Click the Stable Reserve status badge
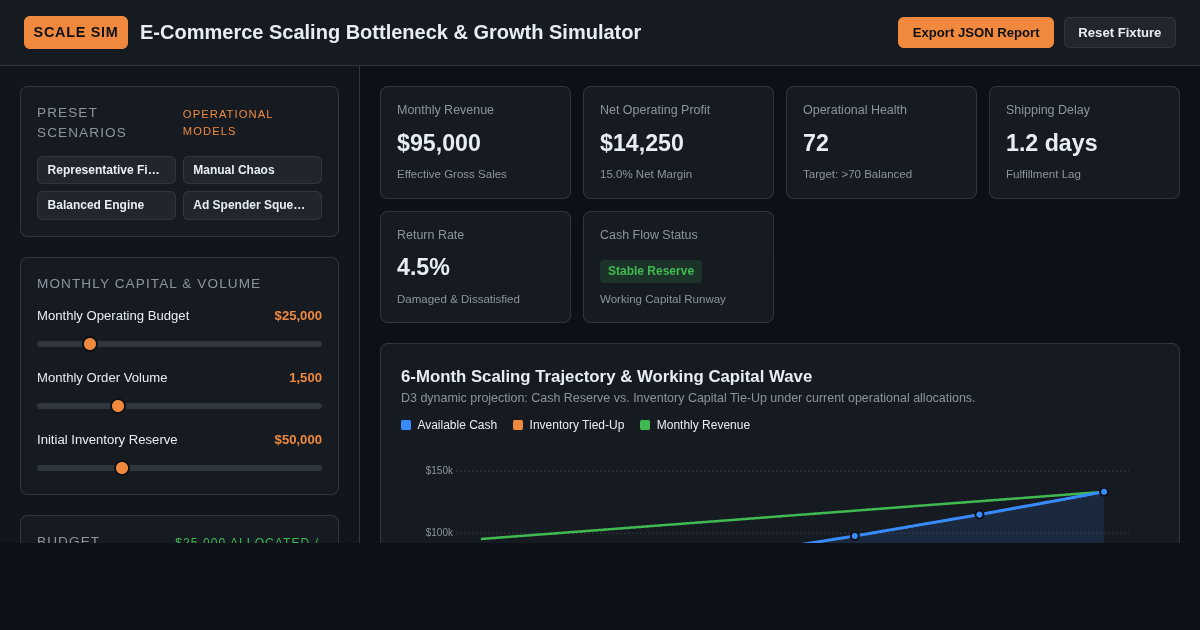 (651, 271)
